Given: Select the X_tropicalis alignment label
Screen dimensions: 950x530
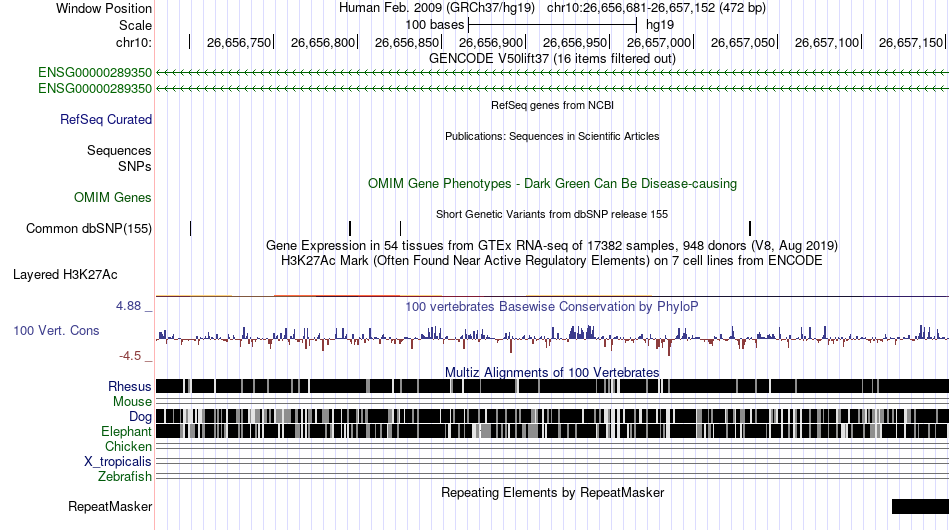Looking at the screenshot, I should coord(118,462).
